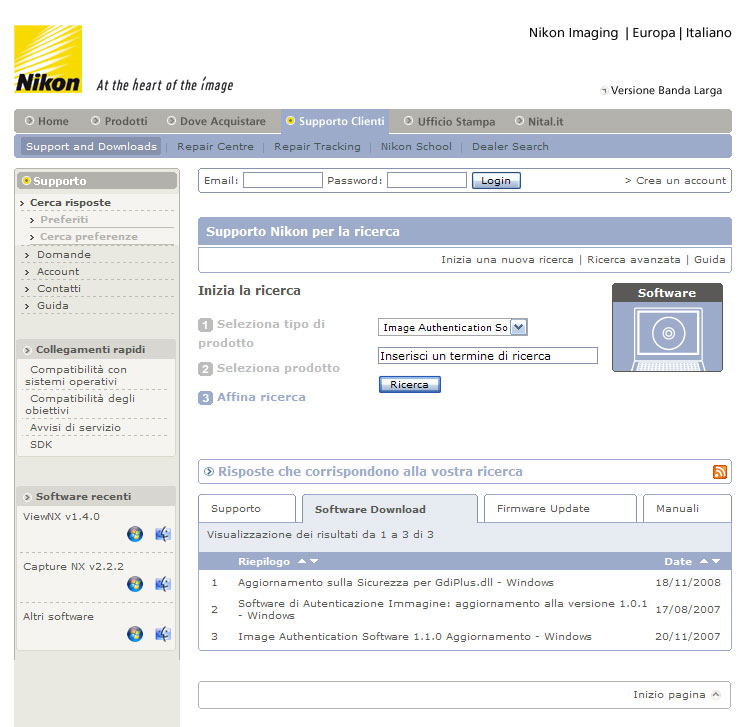Open the Prodotti menu

pyautogui.click(x=120, y=121)
